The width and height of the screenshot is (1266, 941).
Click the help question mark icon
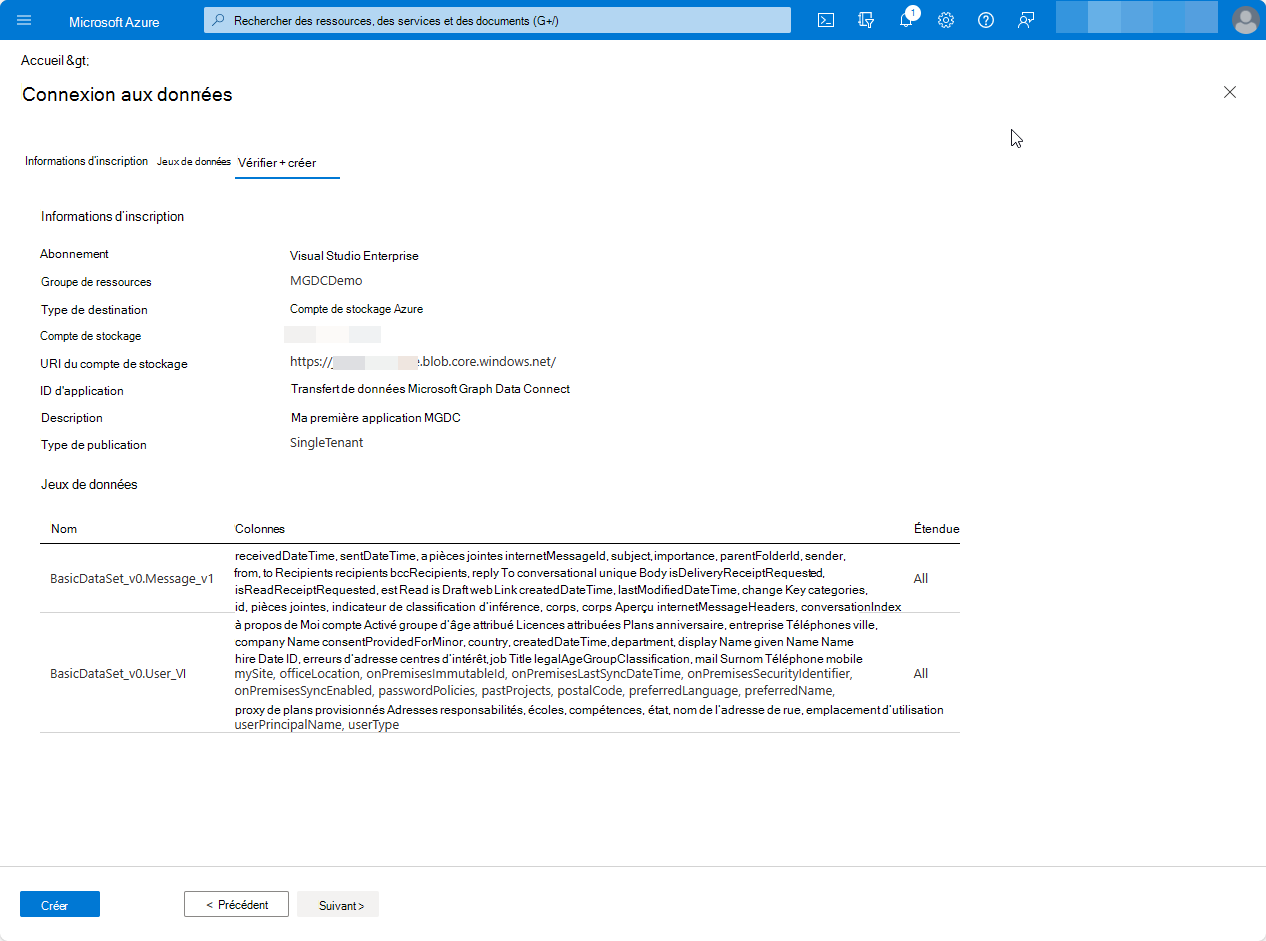(x=986, y=20)
